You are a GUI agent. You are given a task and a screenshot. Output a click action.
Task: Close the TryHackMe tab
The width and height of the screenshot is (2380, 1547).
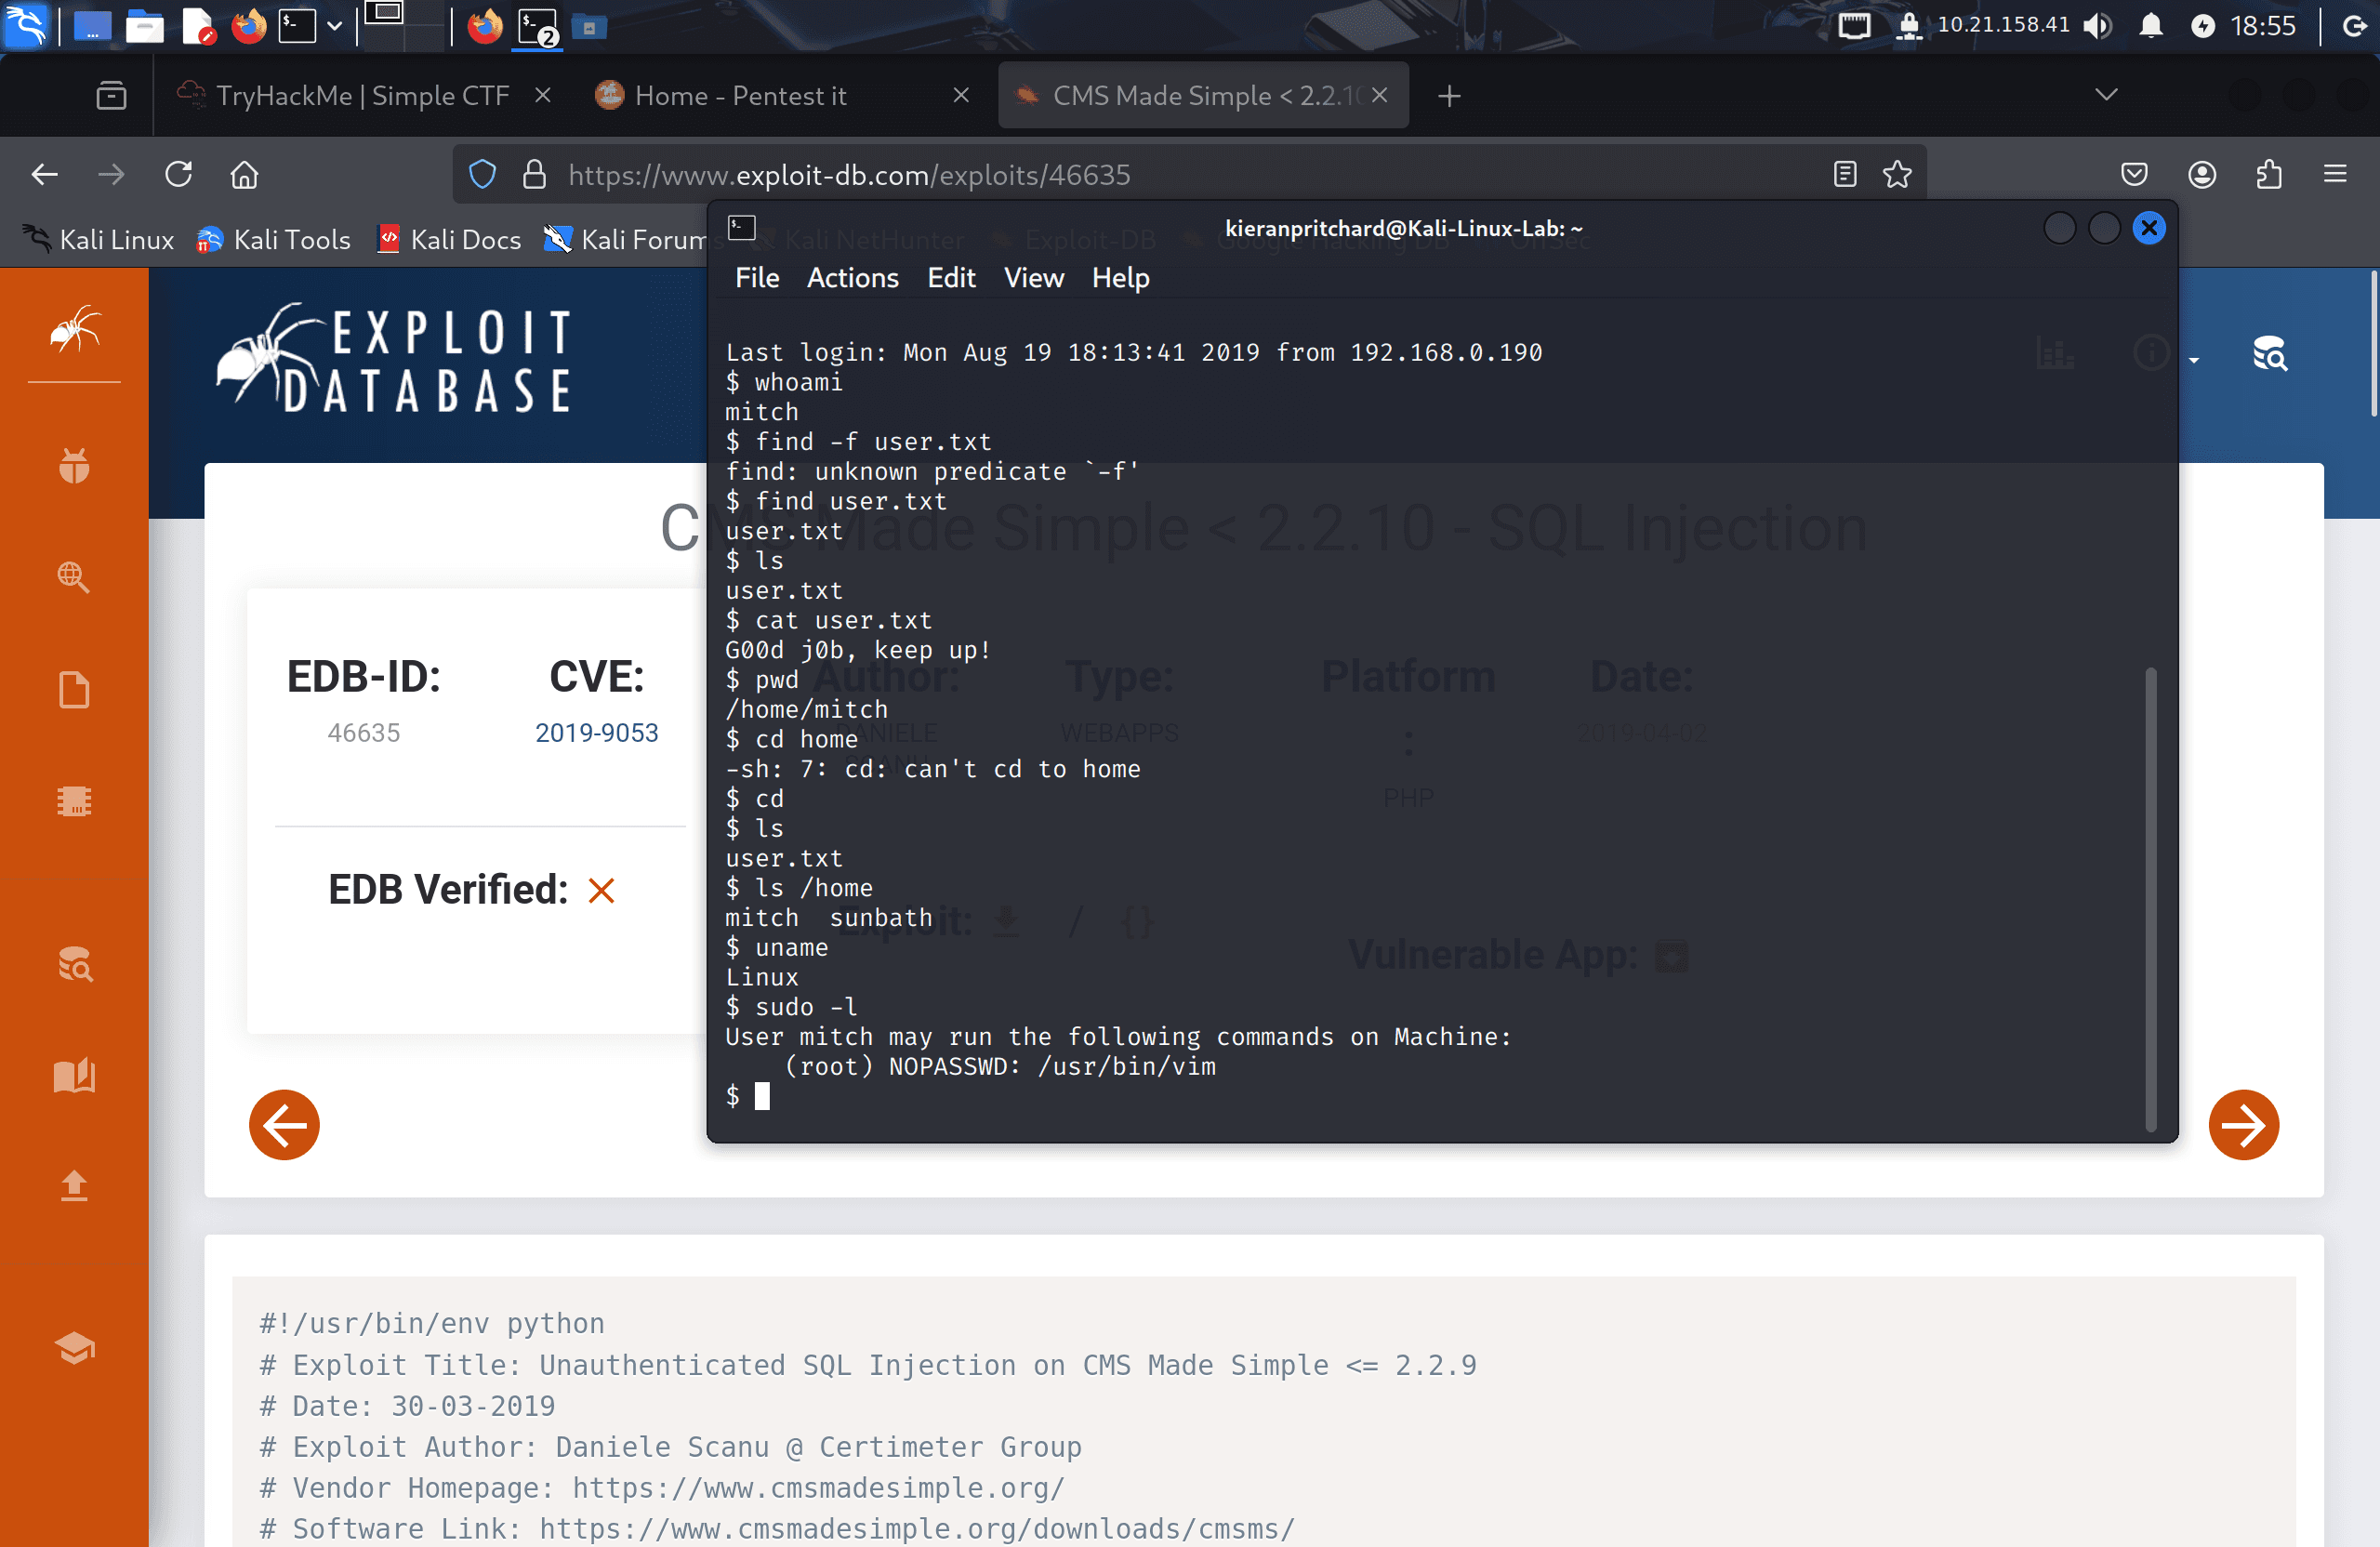pos(543,95)
